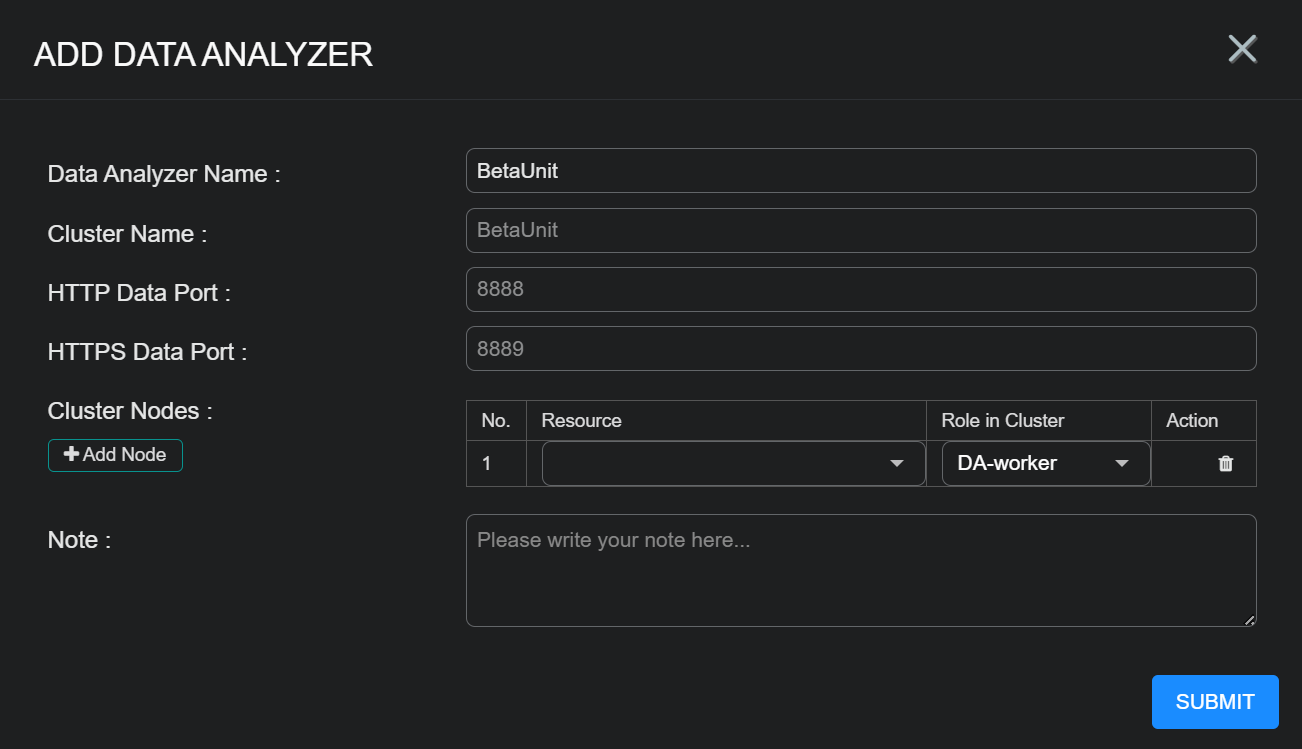Click the Cluster Nodes label
This screenshot has width=1302, height=749.
[x=130, y=411]
